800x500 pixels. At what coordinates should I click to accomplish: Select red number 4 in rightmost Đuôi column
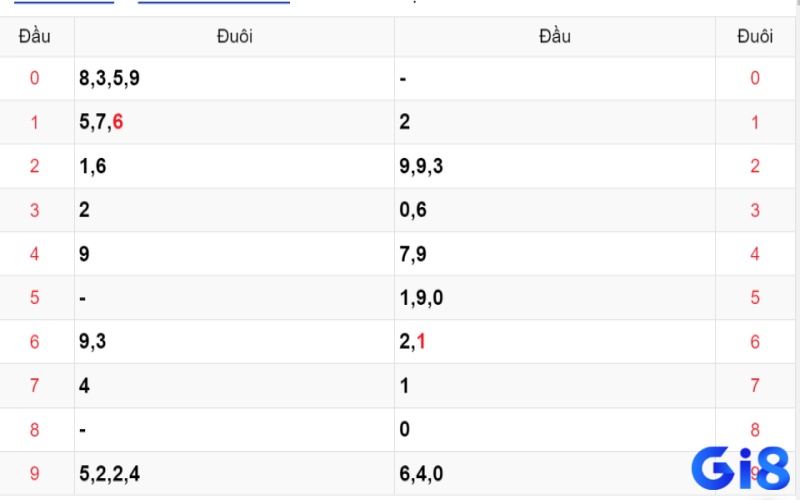755,254
